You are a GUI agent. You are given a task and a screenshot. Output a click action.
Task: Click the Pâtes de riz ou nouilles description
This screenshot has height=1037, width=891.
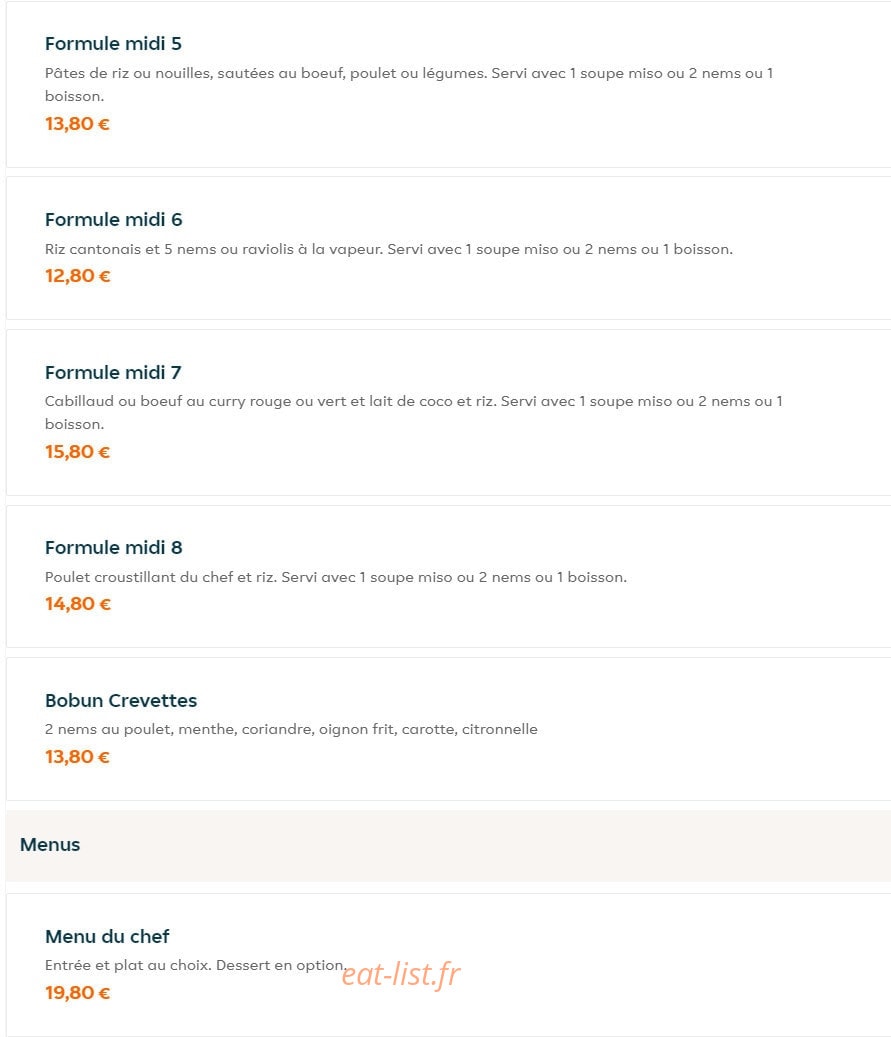pos(409,85)
